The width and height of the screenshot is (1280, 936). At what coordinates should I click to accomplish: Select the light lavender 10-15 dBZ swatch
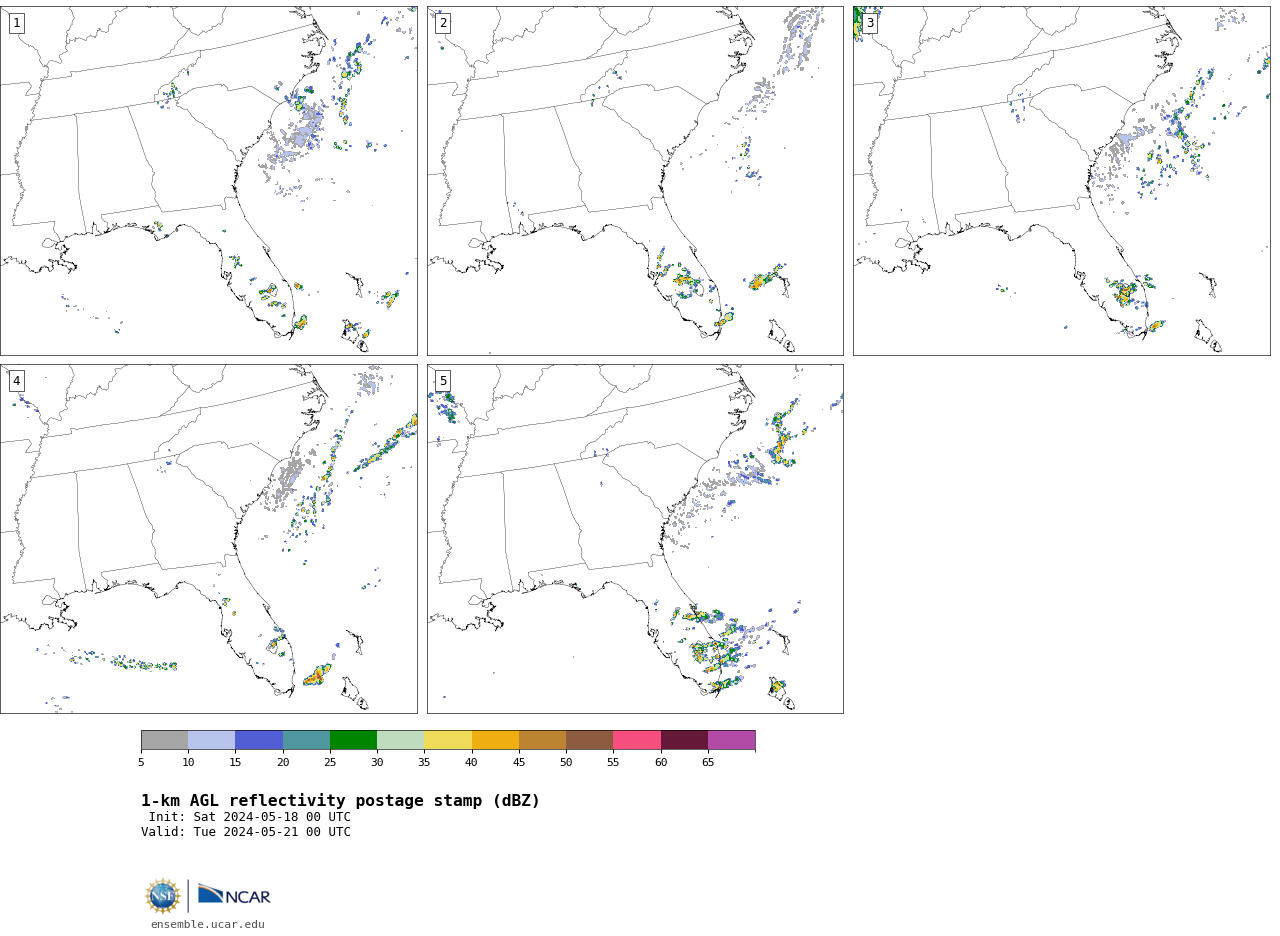[x=212, y=740]
